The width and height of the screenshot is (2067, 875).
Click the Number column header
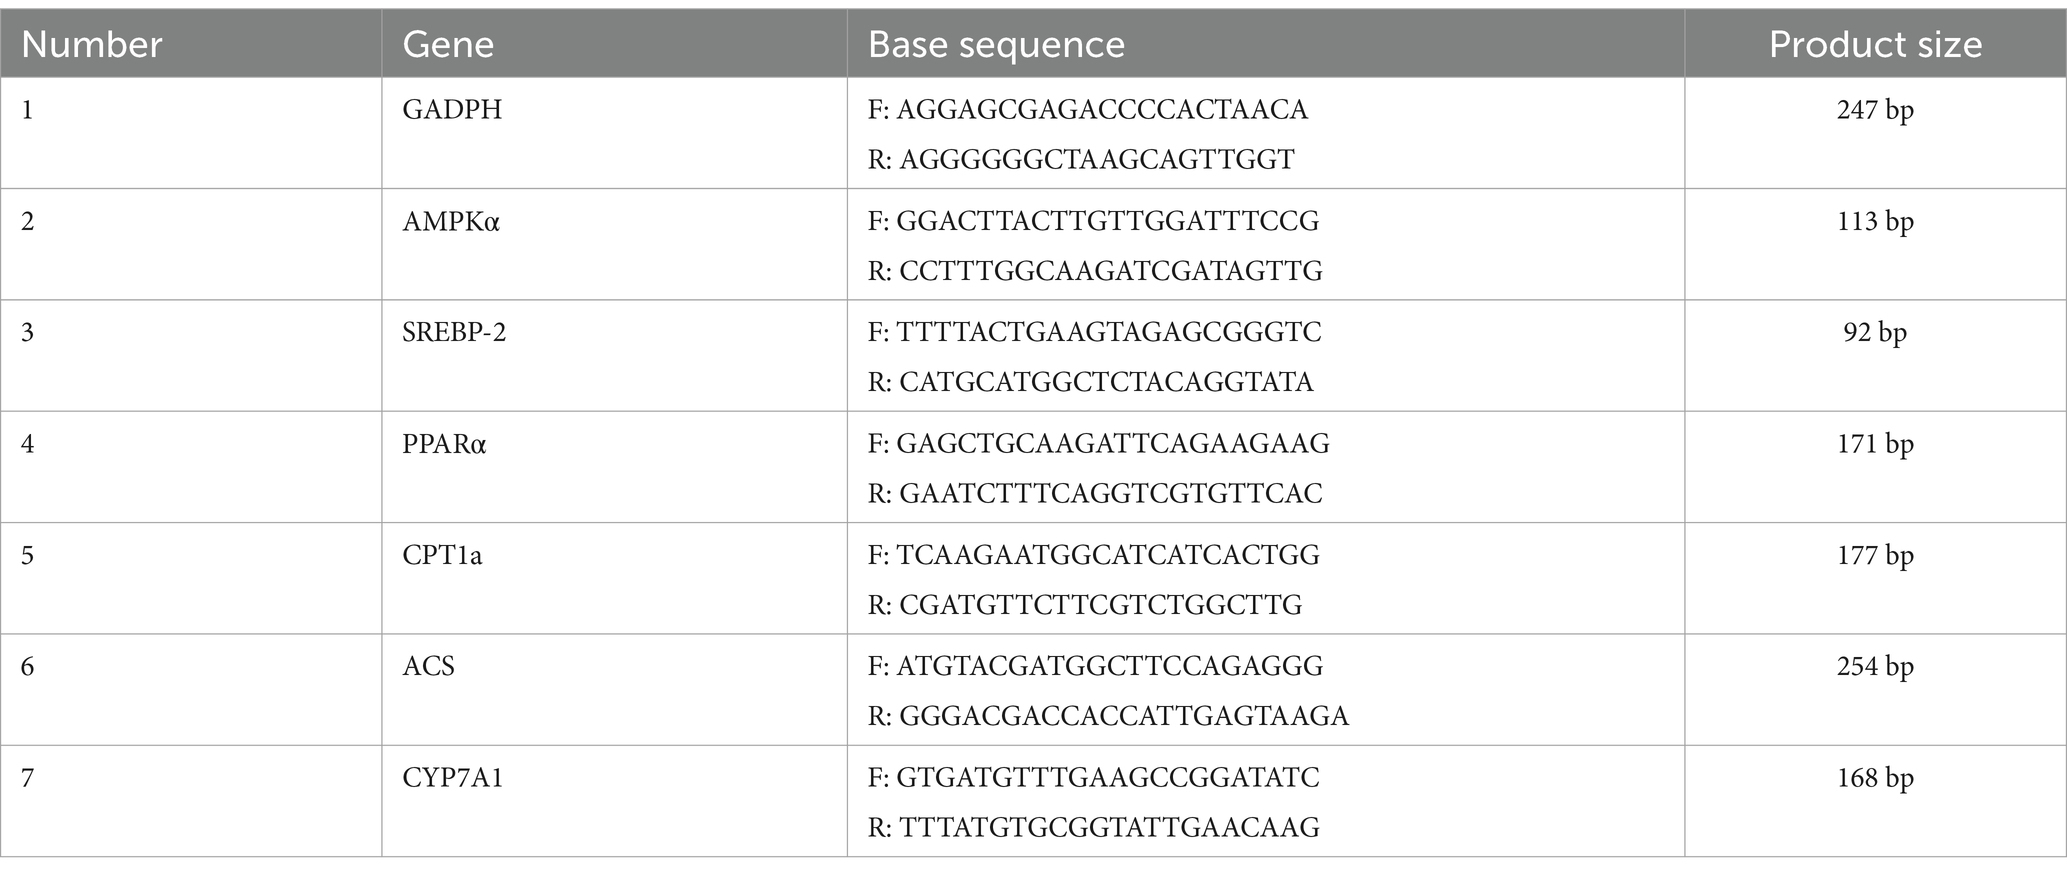(91, 45)
